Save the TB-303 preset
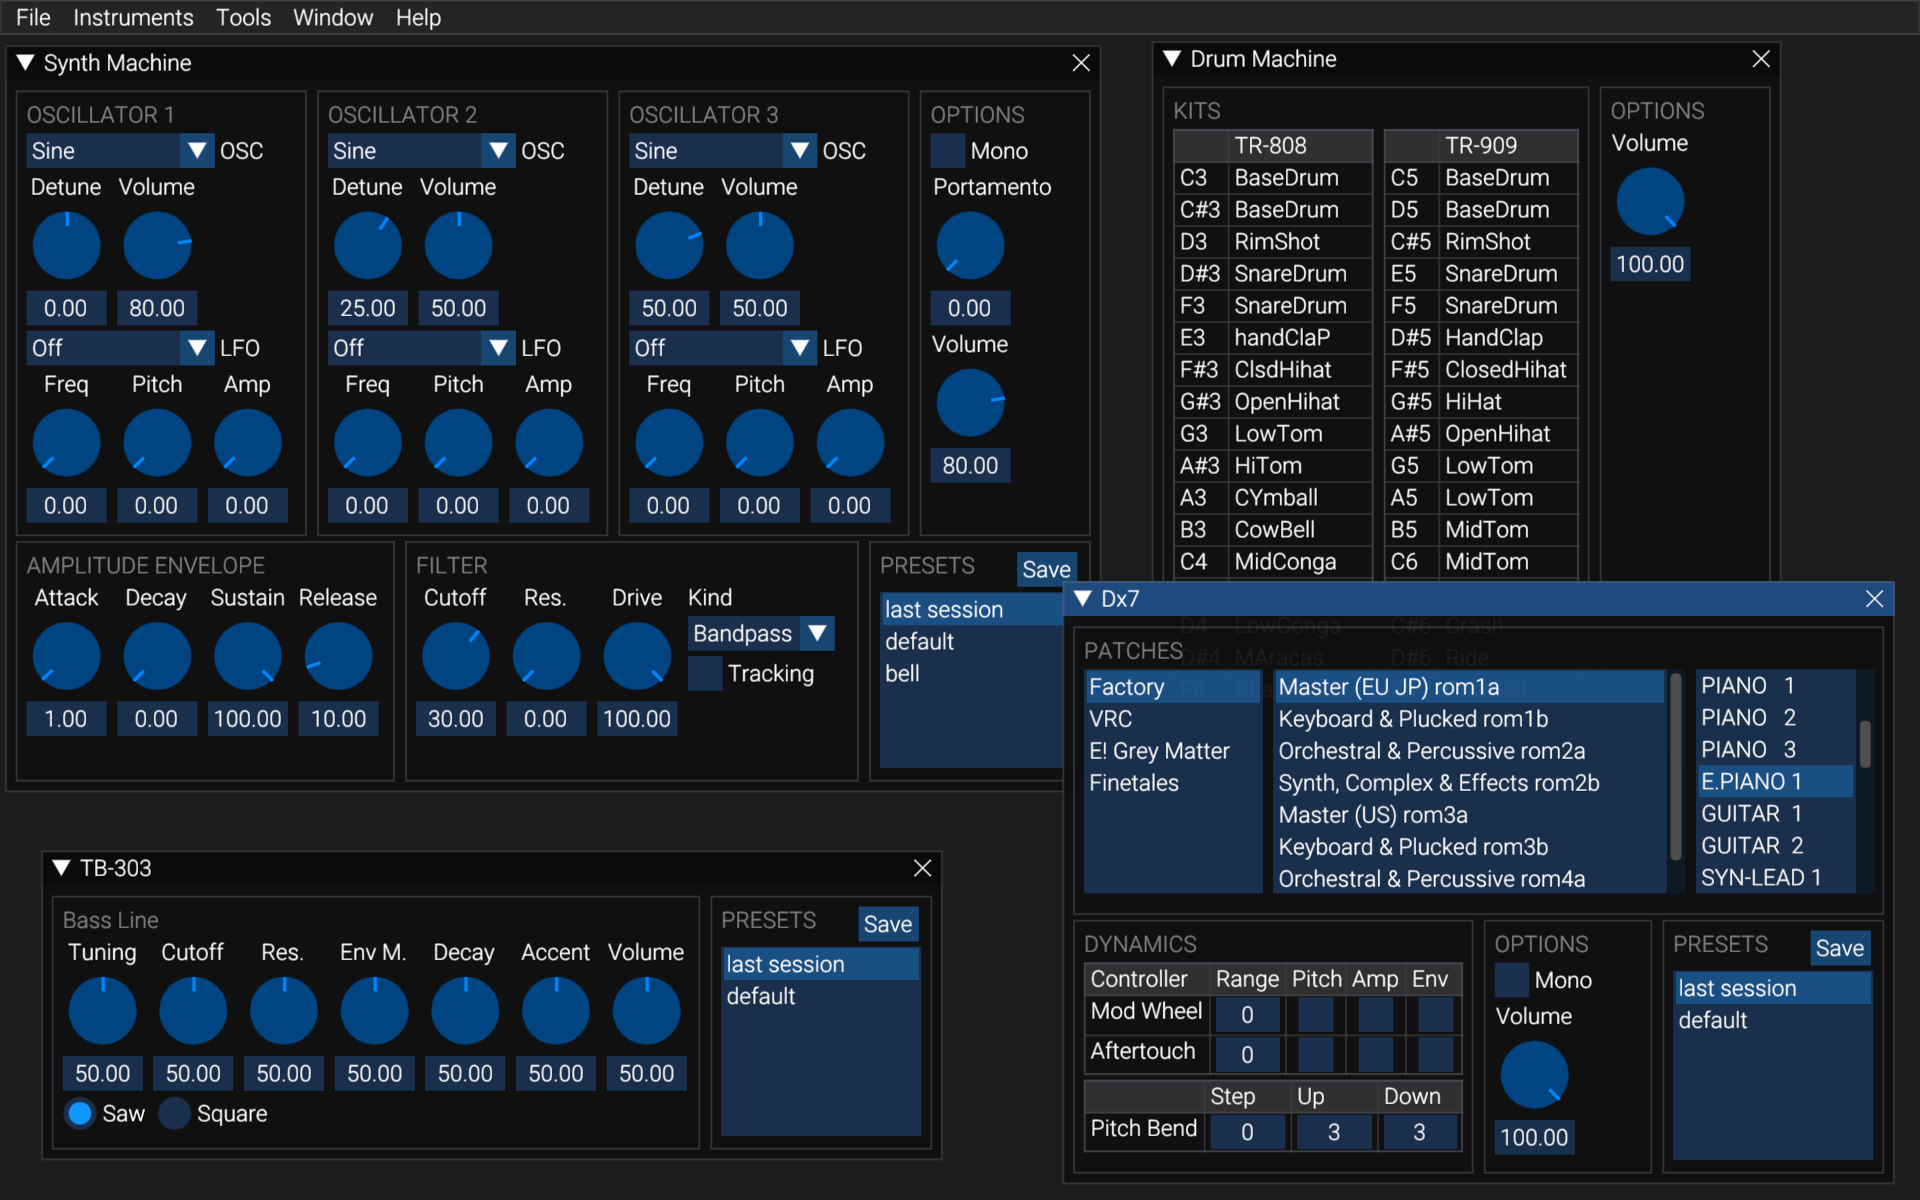 coord(887,924)
